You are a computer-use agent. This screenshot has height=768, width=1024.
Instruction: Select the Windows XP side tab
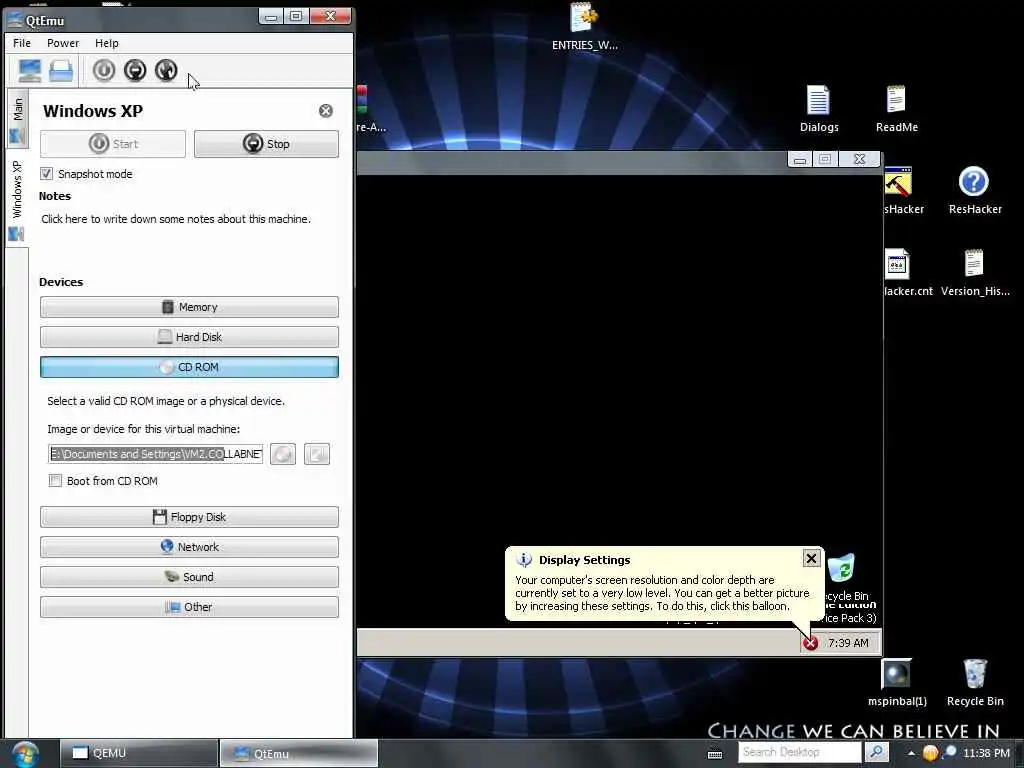click(x=18, y=199)
